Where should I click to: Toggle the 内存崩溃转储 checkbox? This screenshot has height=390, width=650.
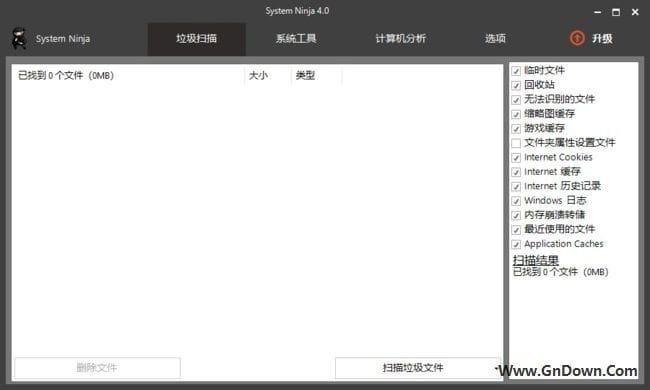point(516,216)
